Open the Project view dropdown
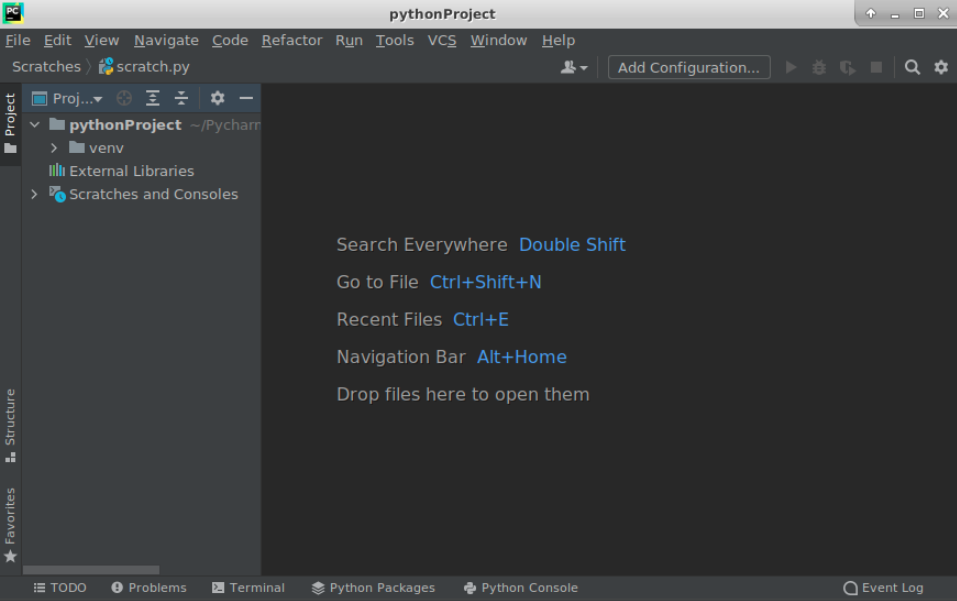This screenshot has width=957, height=601. pos(68,98)
